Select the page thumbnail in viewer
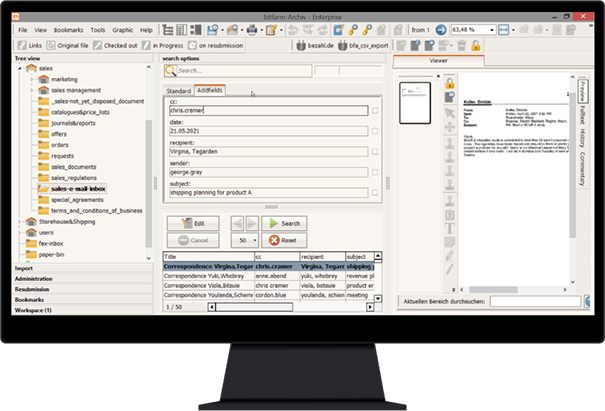Viewport: 605px width, 411px height. [415, 103]
